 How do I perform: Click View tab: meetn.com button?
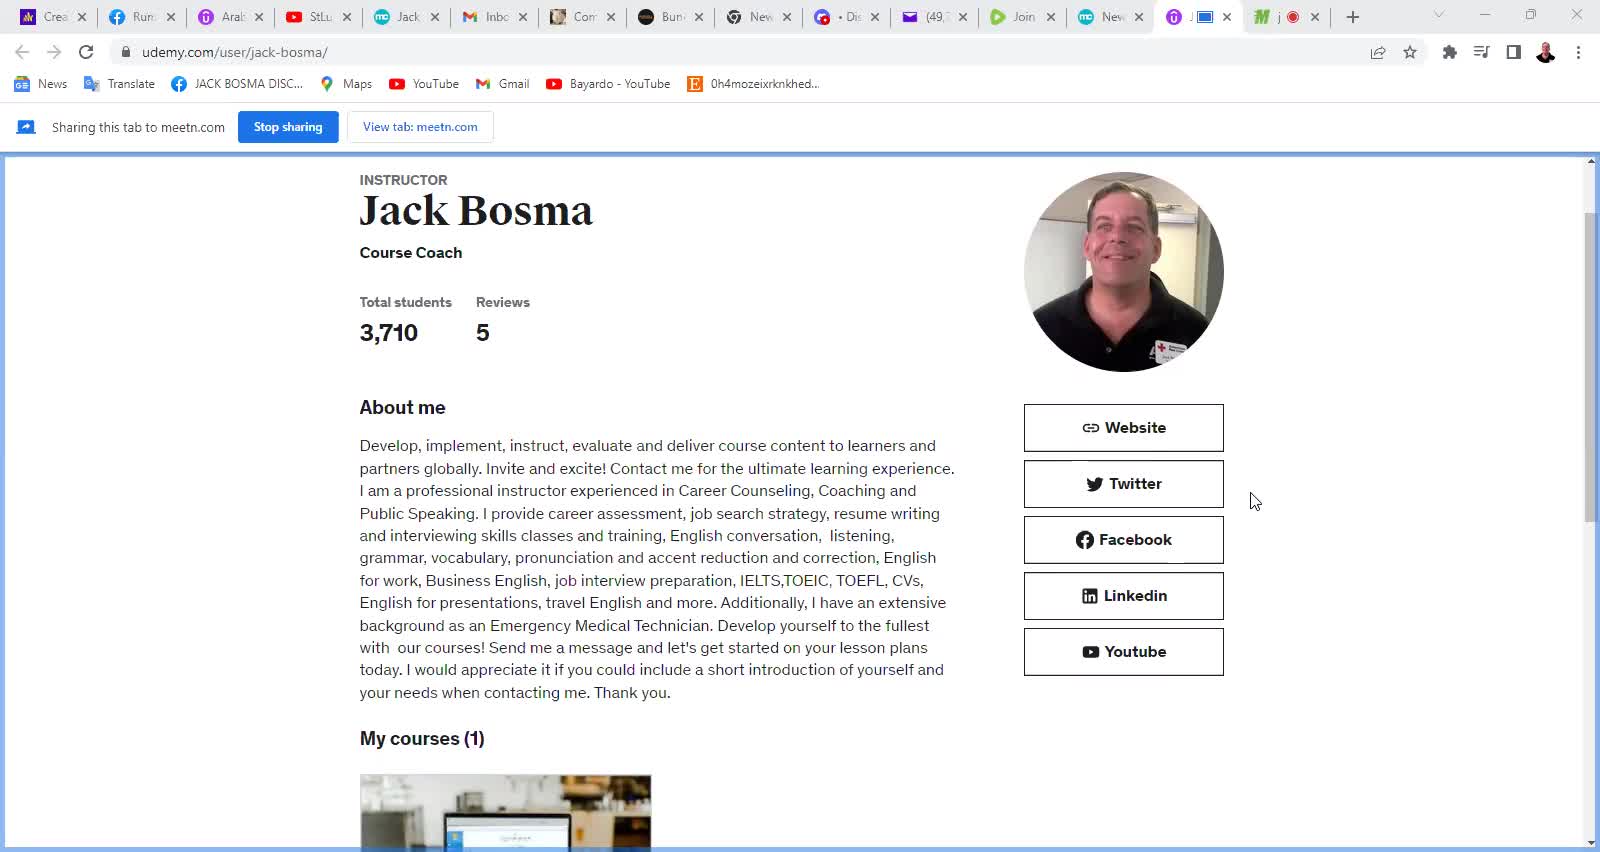(x=420, y=127)
